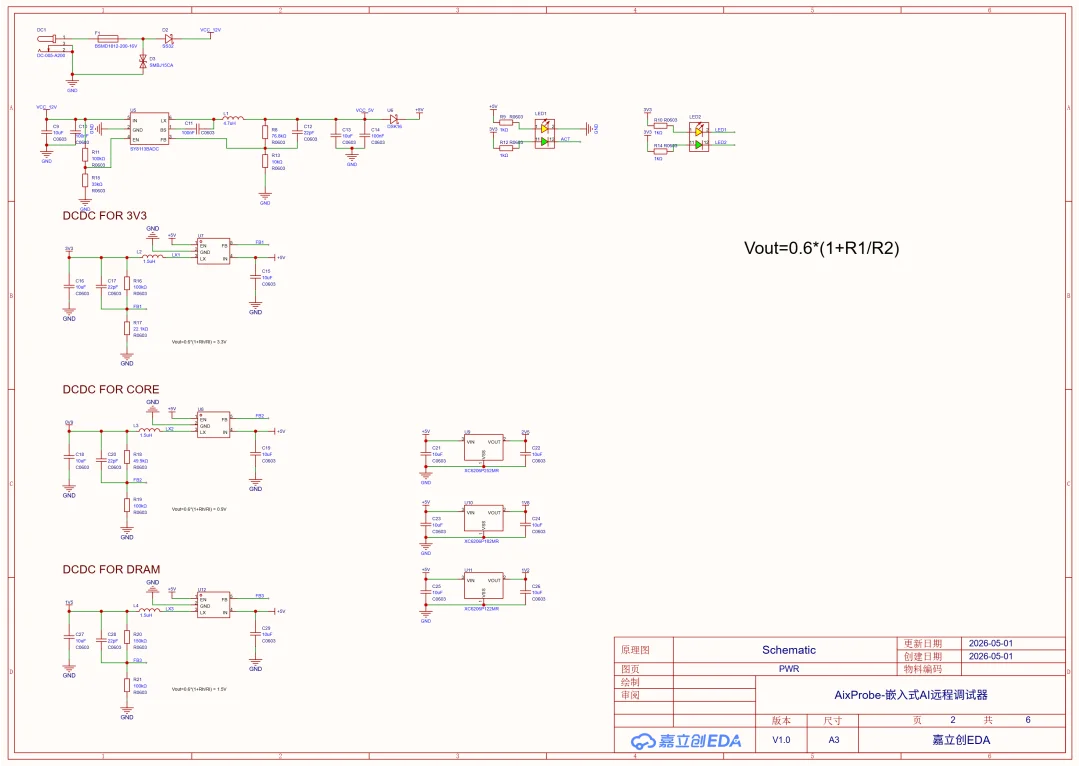Click capacitor C21 symbol

point(426,454)
